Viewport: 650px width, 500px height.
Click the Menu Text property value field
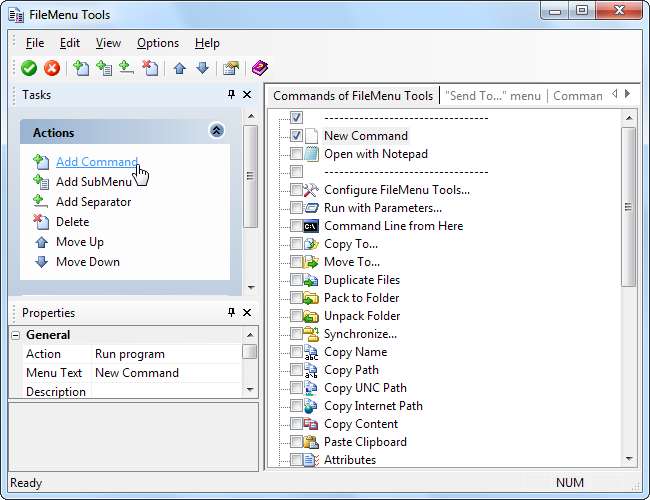(165, 373)
